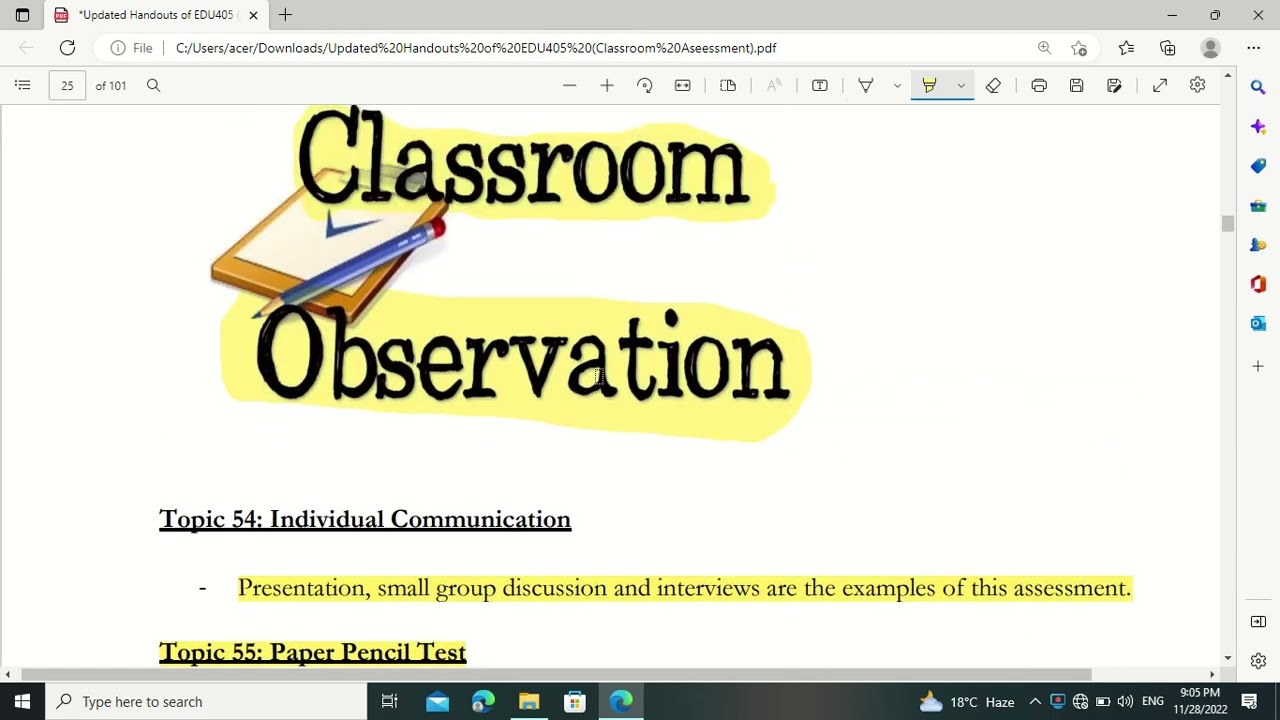Rotate the PDF page

[645, 85]
